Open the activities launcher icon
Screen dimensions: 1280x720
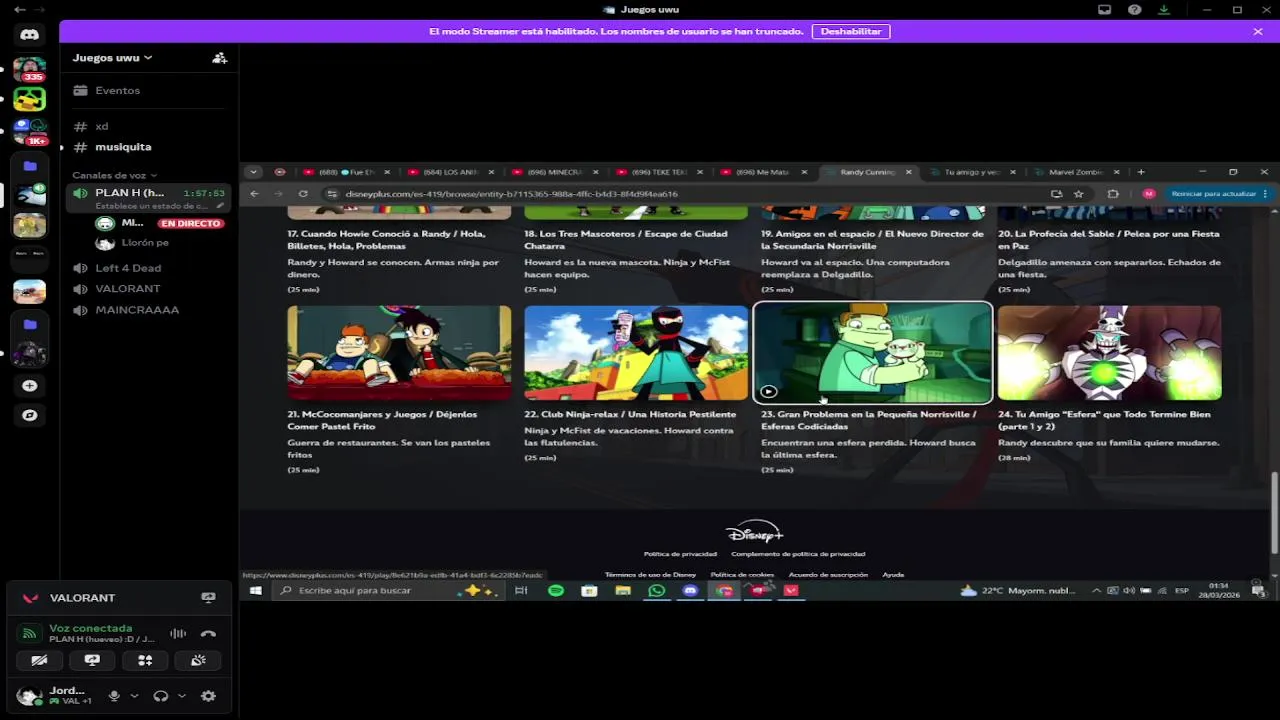(x=145, y=660)
